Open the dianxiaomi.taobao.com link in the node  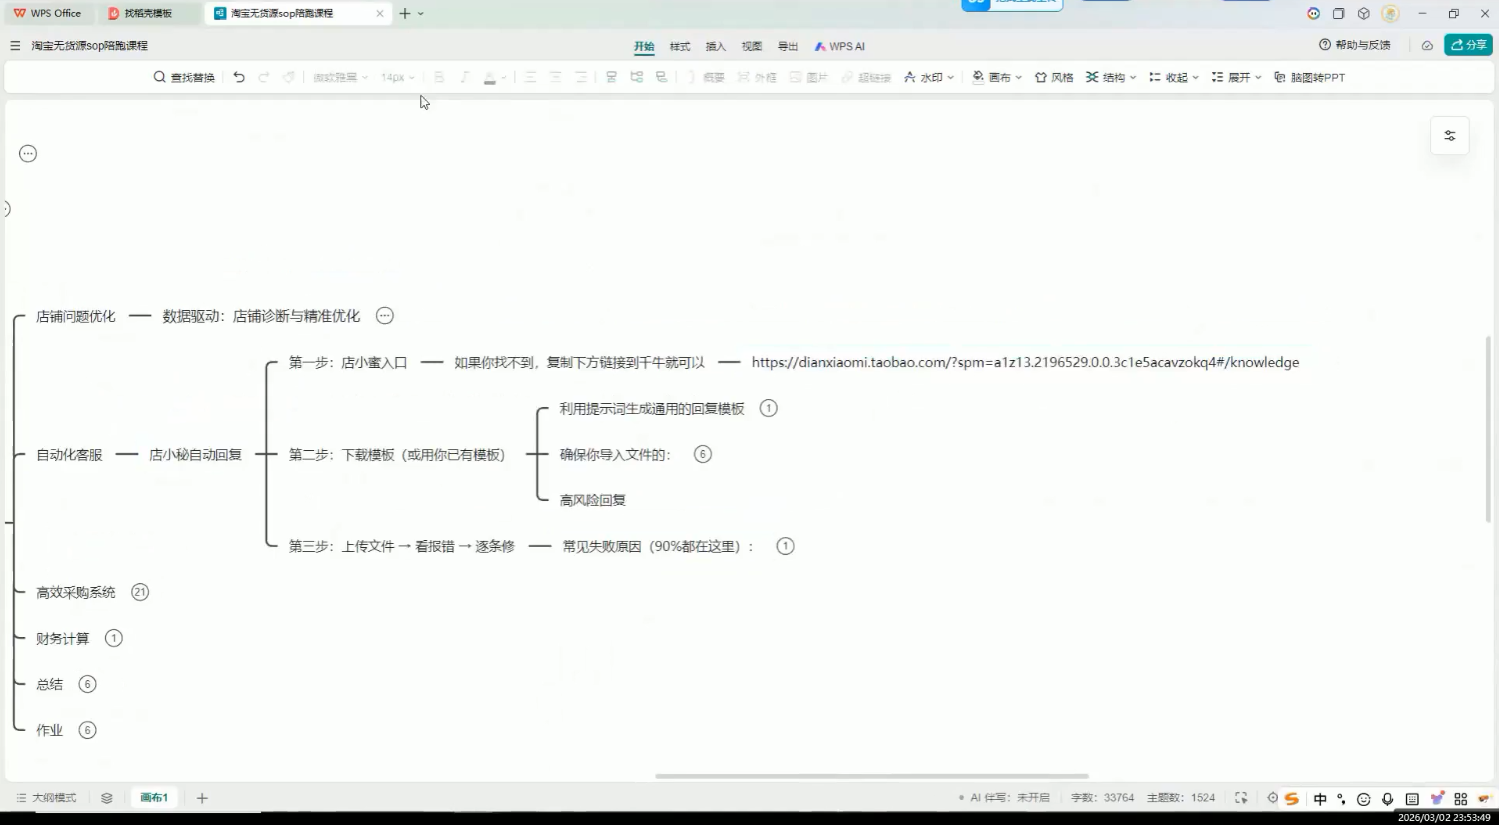tap(1025, 362)
